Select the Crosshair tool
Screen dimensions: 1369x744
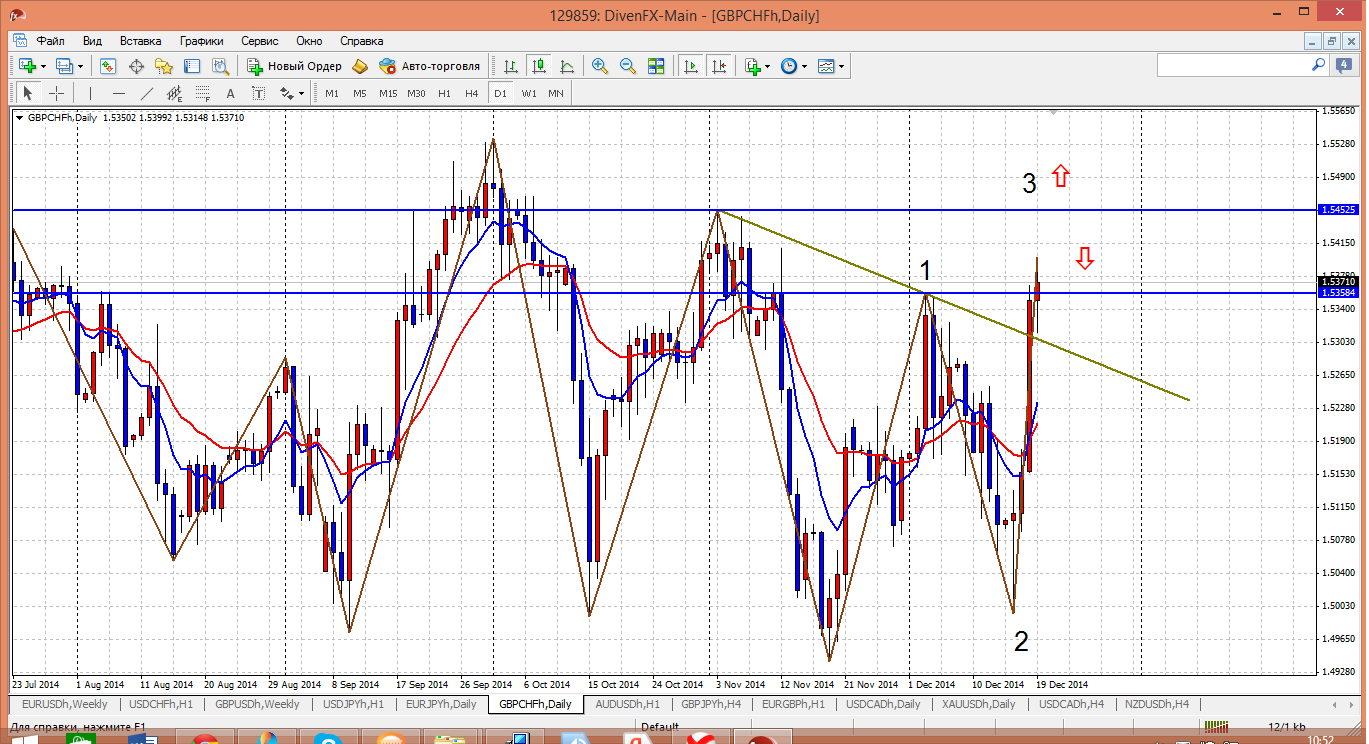pos(57,93)
